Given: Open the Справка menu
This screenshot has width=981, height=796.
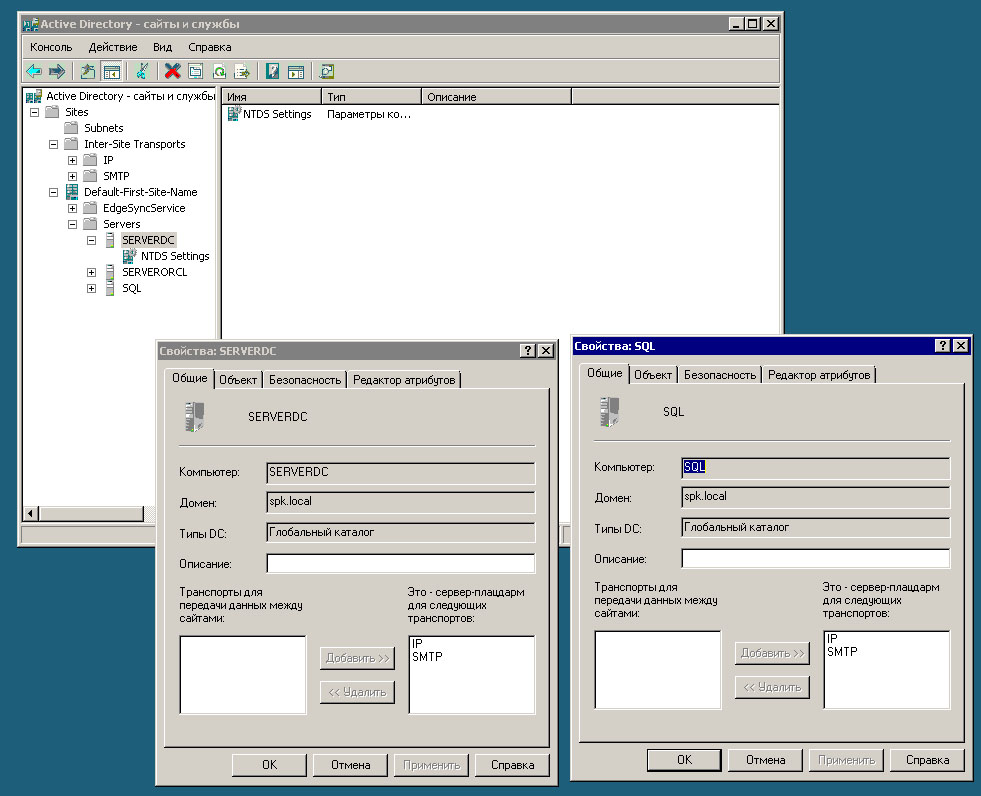Looking at the screenshot, I should point(210,47).
